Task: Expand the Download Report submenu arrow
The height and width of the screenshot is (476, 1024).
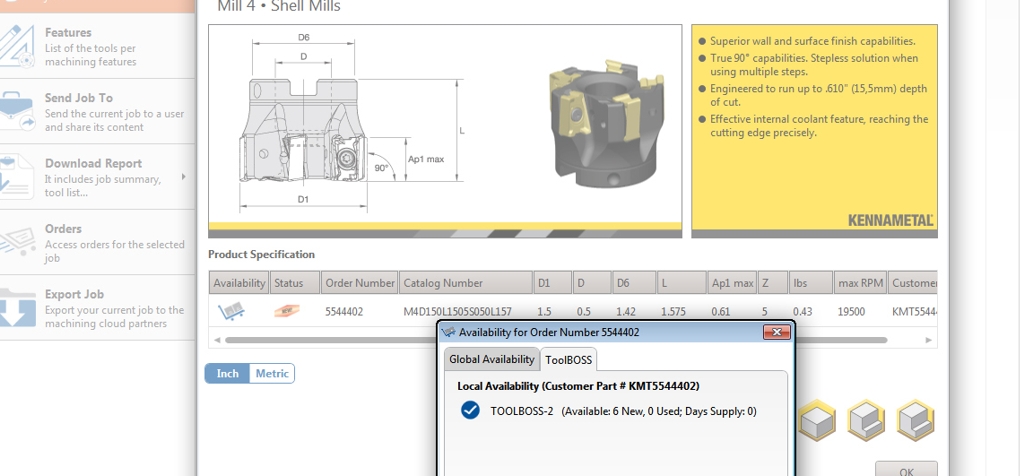Action: pos(184,176)
